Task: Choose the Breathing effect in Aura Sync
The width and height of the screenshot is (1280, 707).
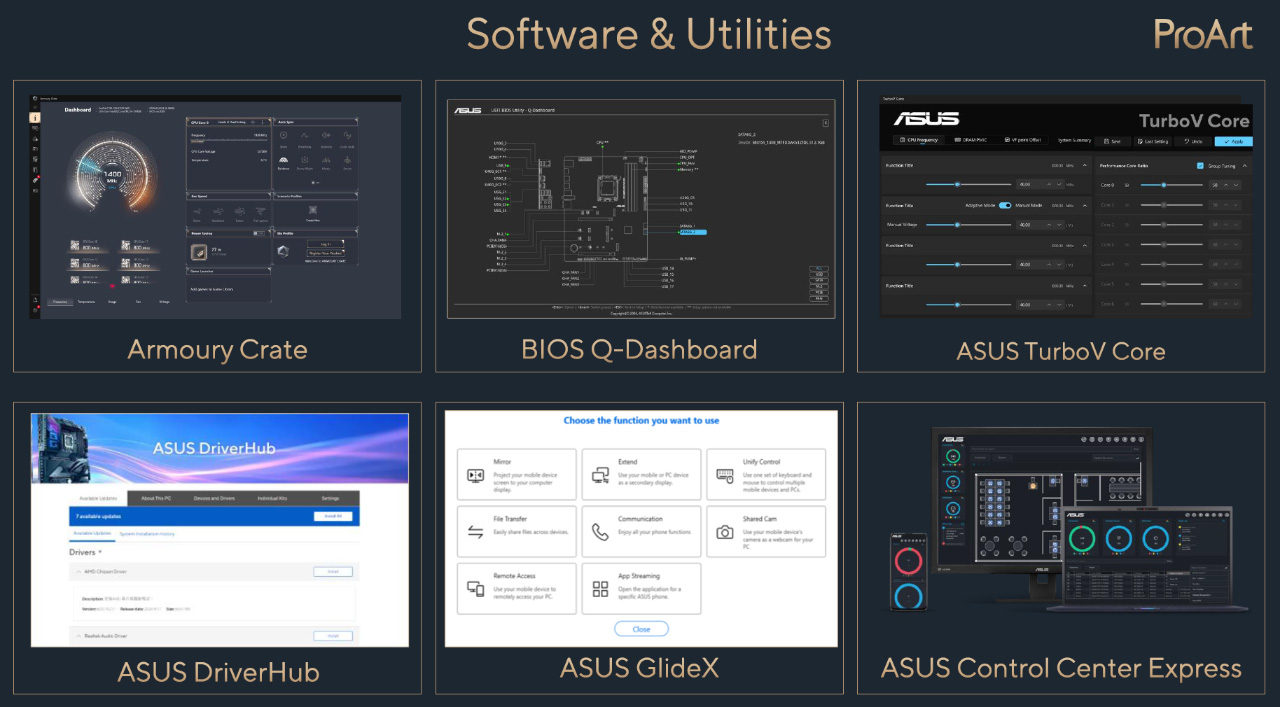Action: pos(306,135)
